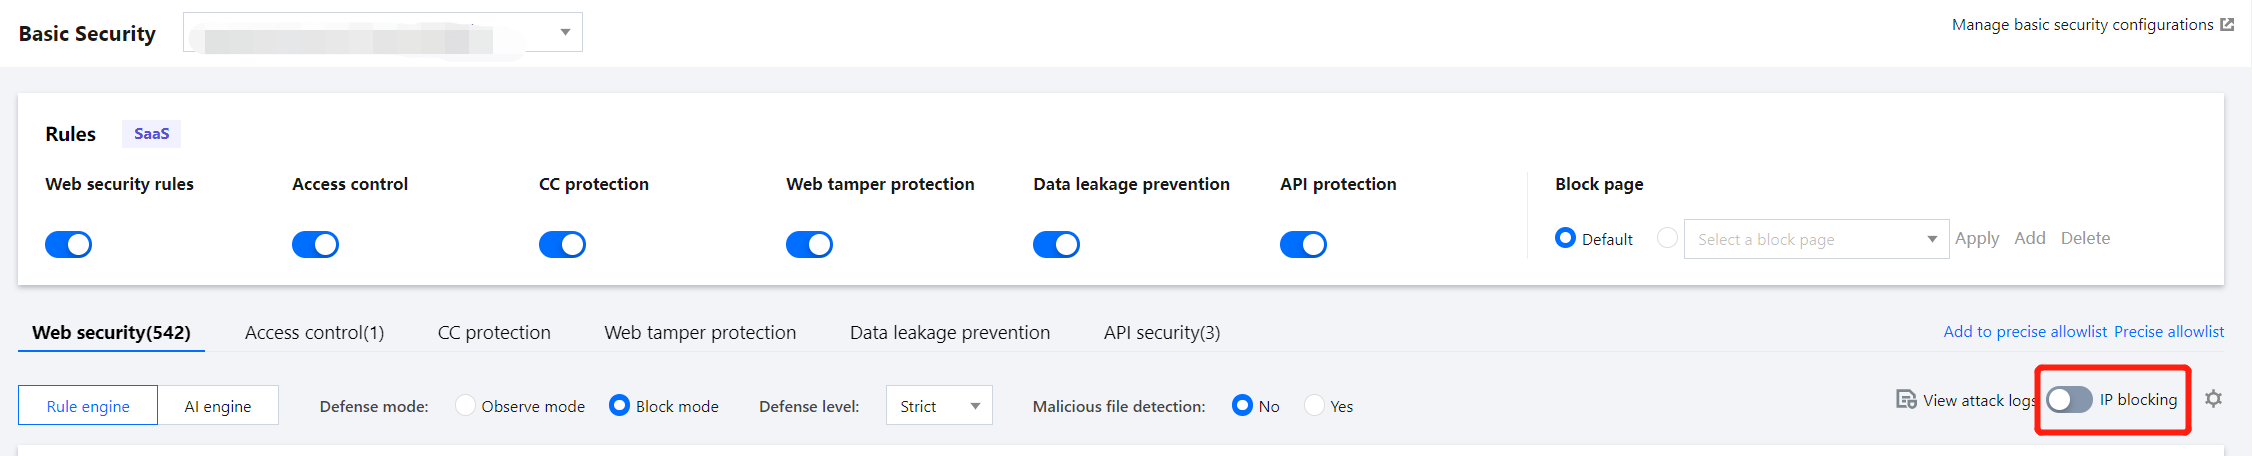Open the IP blocking settings gear icon
2252x456 pixels.
coord(2213,399)
